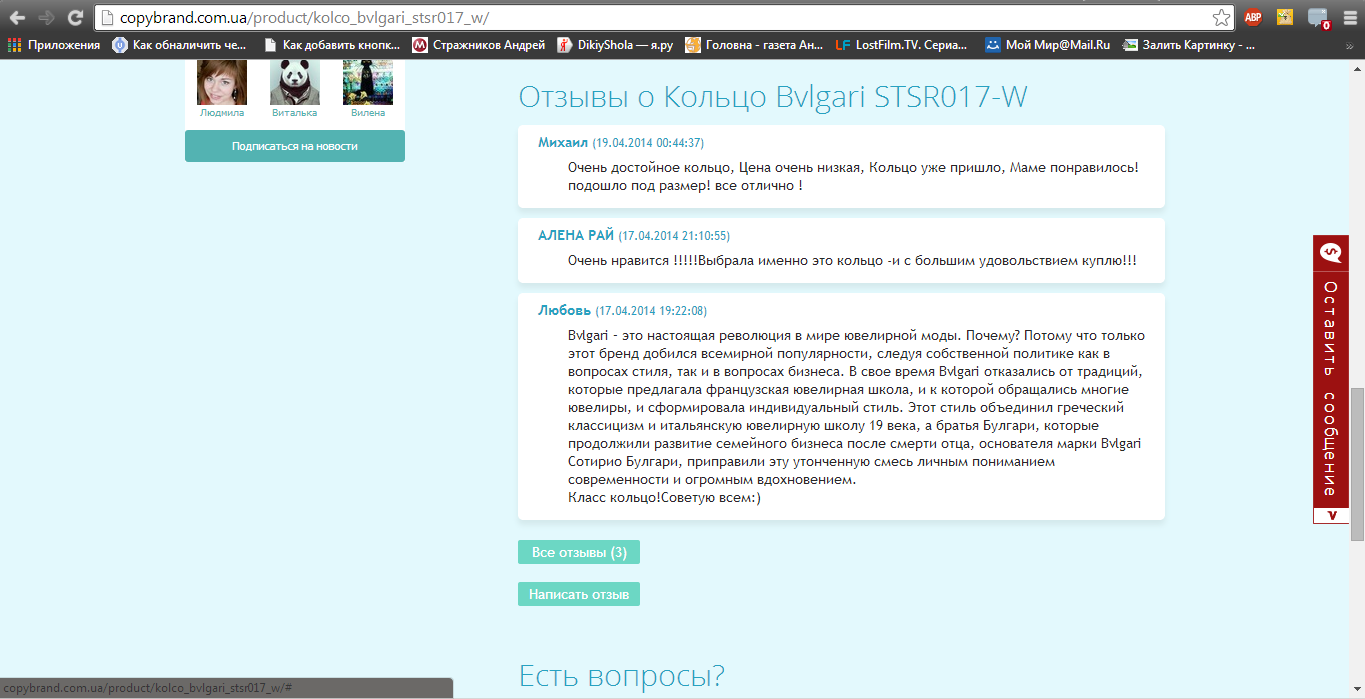Click the Есть вопросы? heading

click(621, 676)
